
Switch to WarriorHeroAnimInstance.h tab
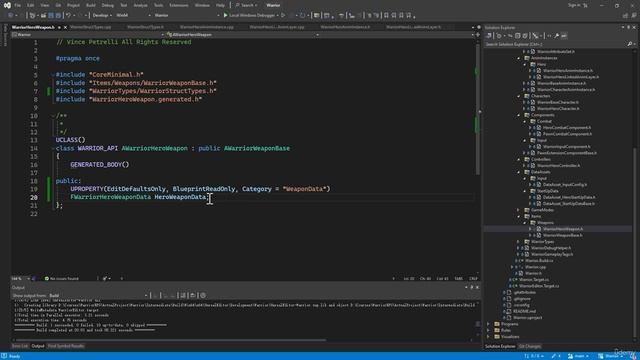345,27
